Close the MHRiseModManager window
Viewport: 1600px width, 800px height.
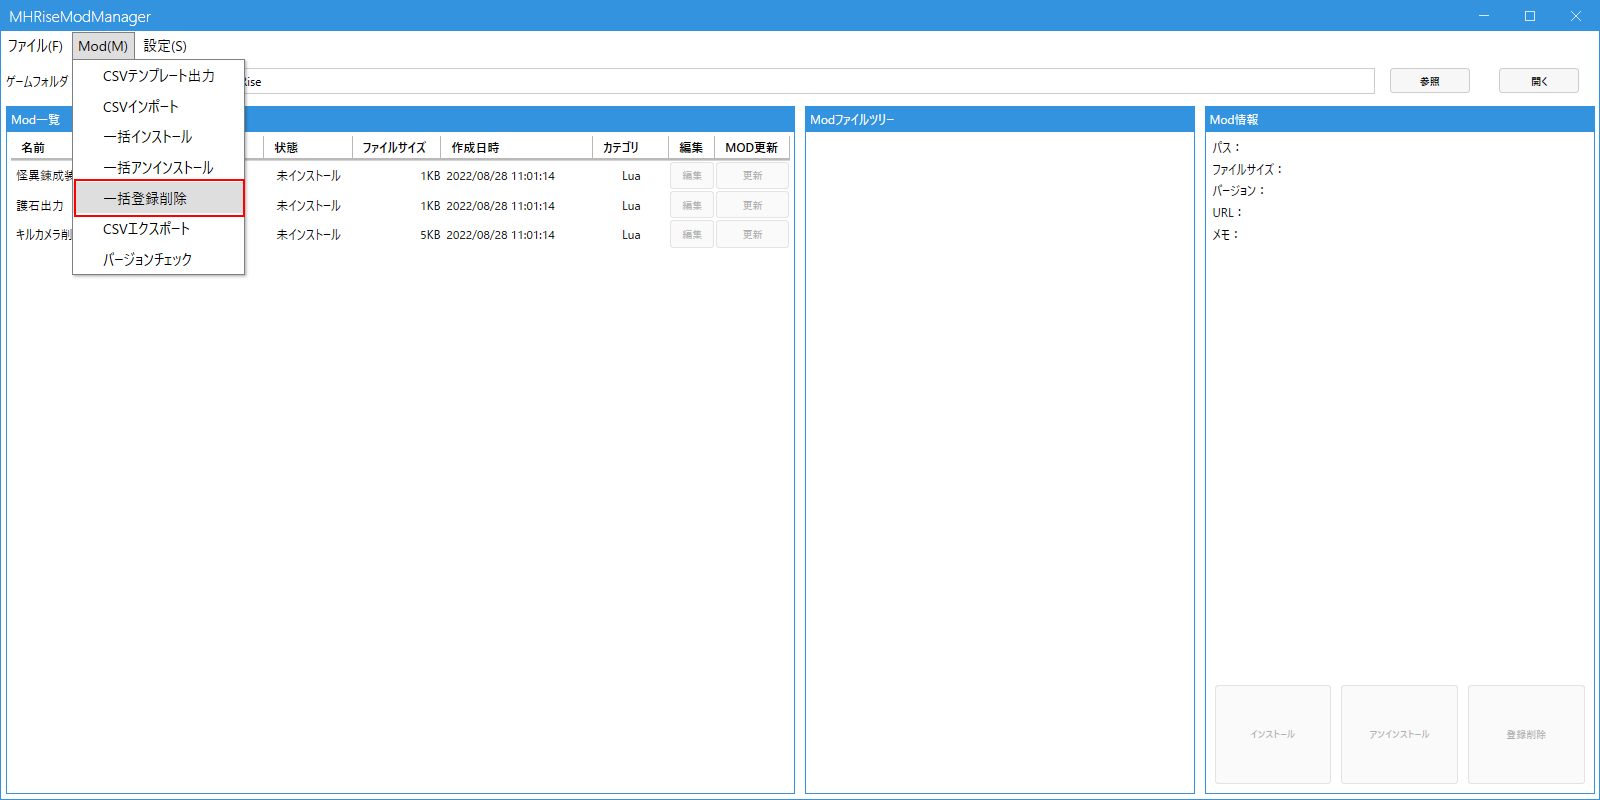[1576, 16]
